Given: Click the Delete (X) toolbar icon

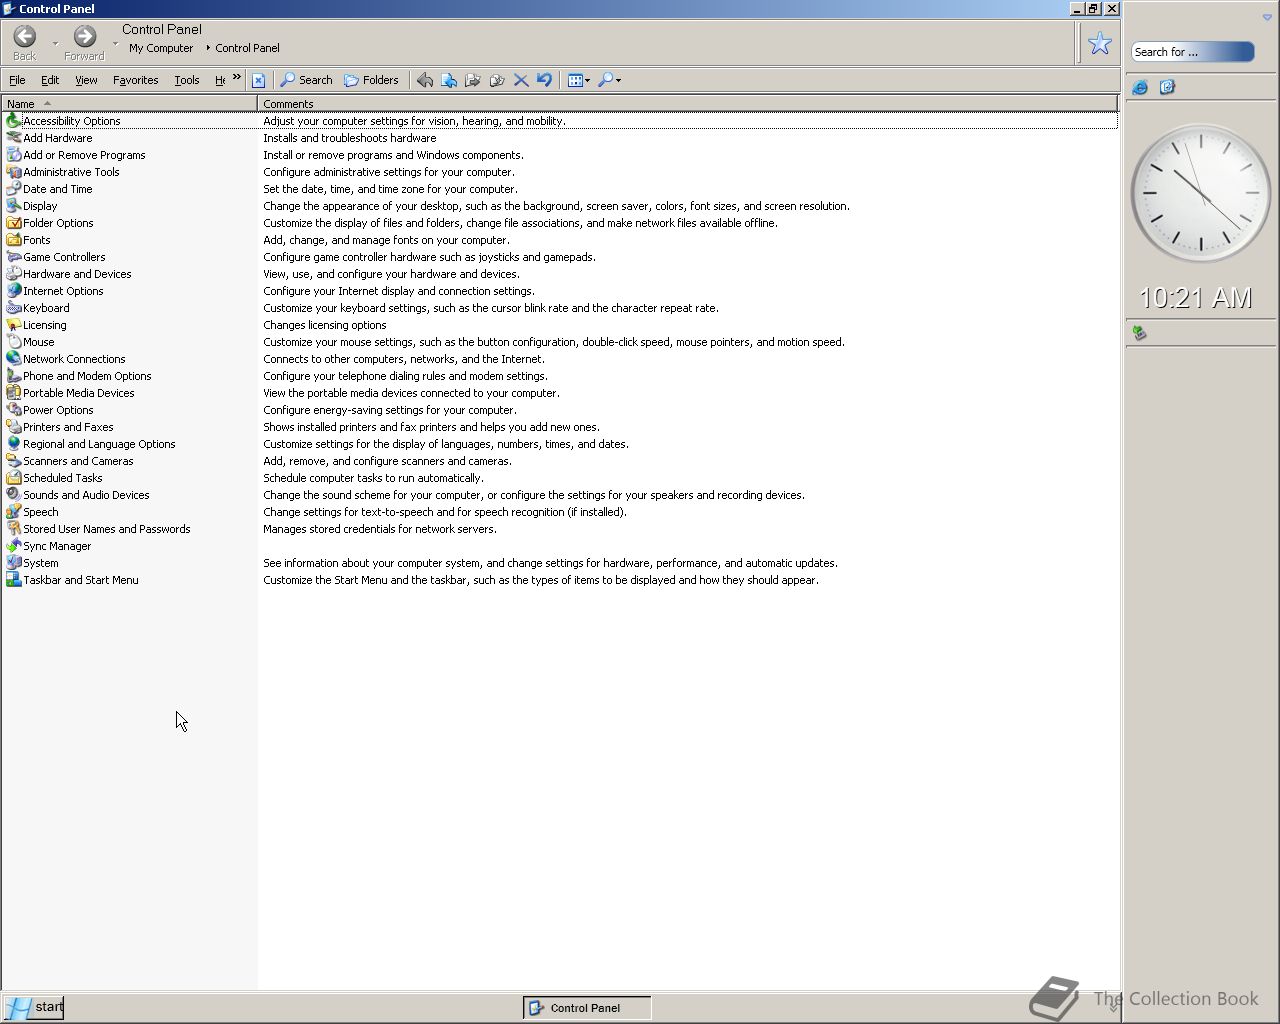Looking at the screenshot, I should coord(521,80).
